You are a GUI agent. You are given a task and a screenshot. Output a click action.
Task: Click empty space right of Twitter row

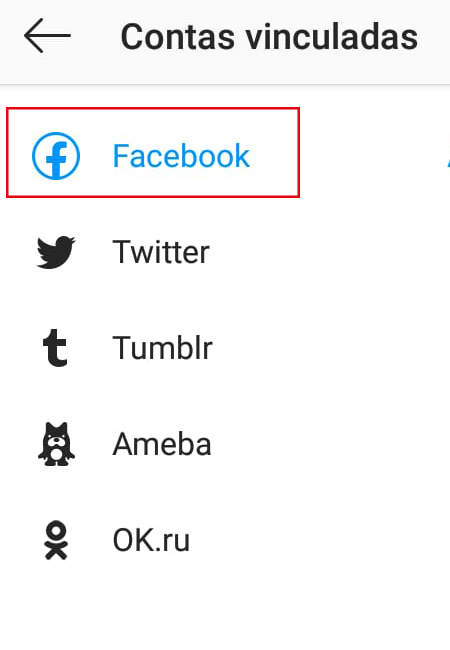point(331,252)
